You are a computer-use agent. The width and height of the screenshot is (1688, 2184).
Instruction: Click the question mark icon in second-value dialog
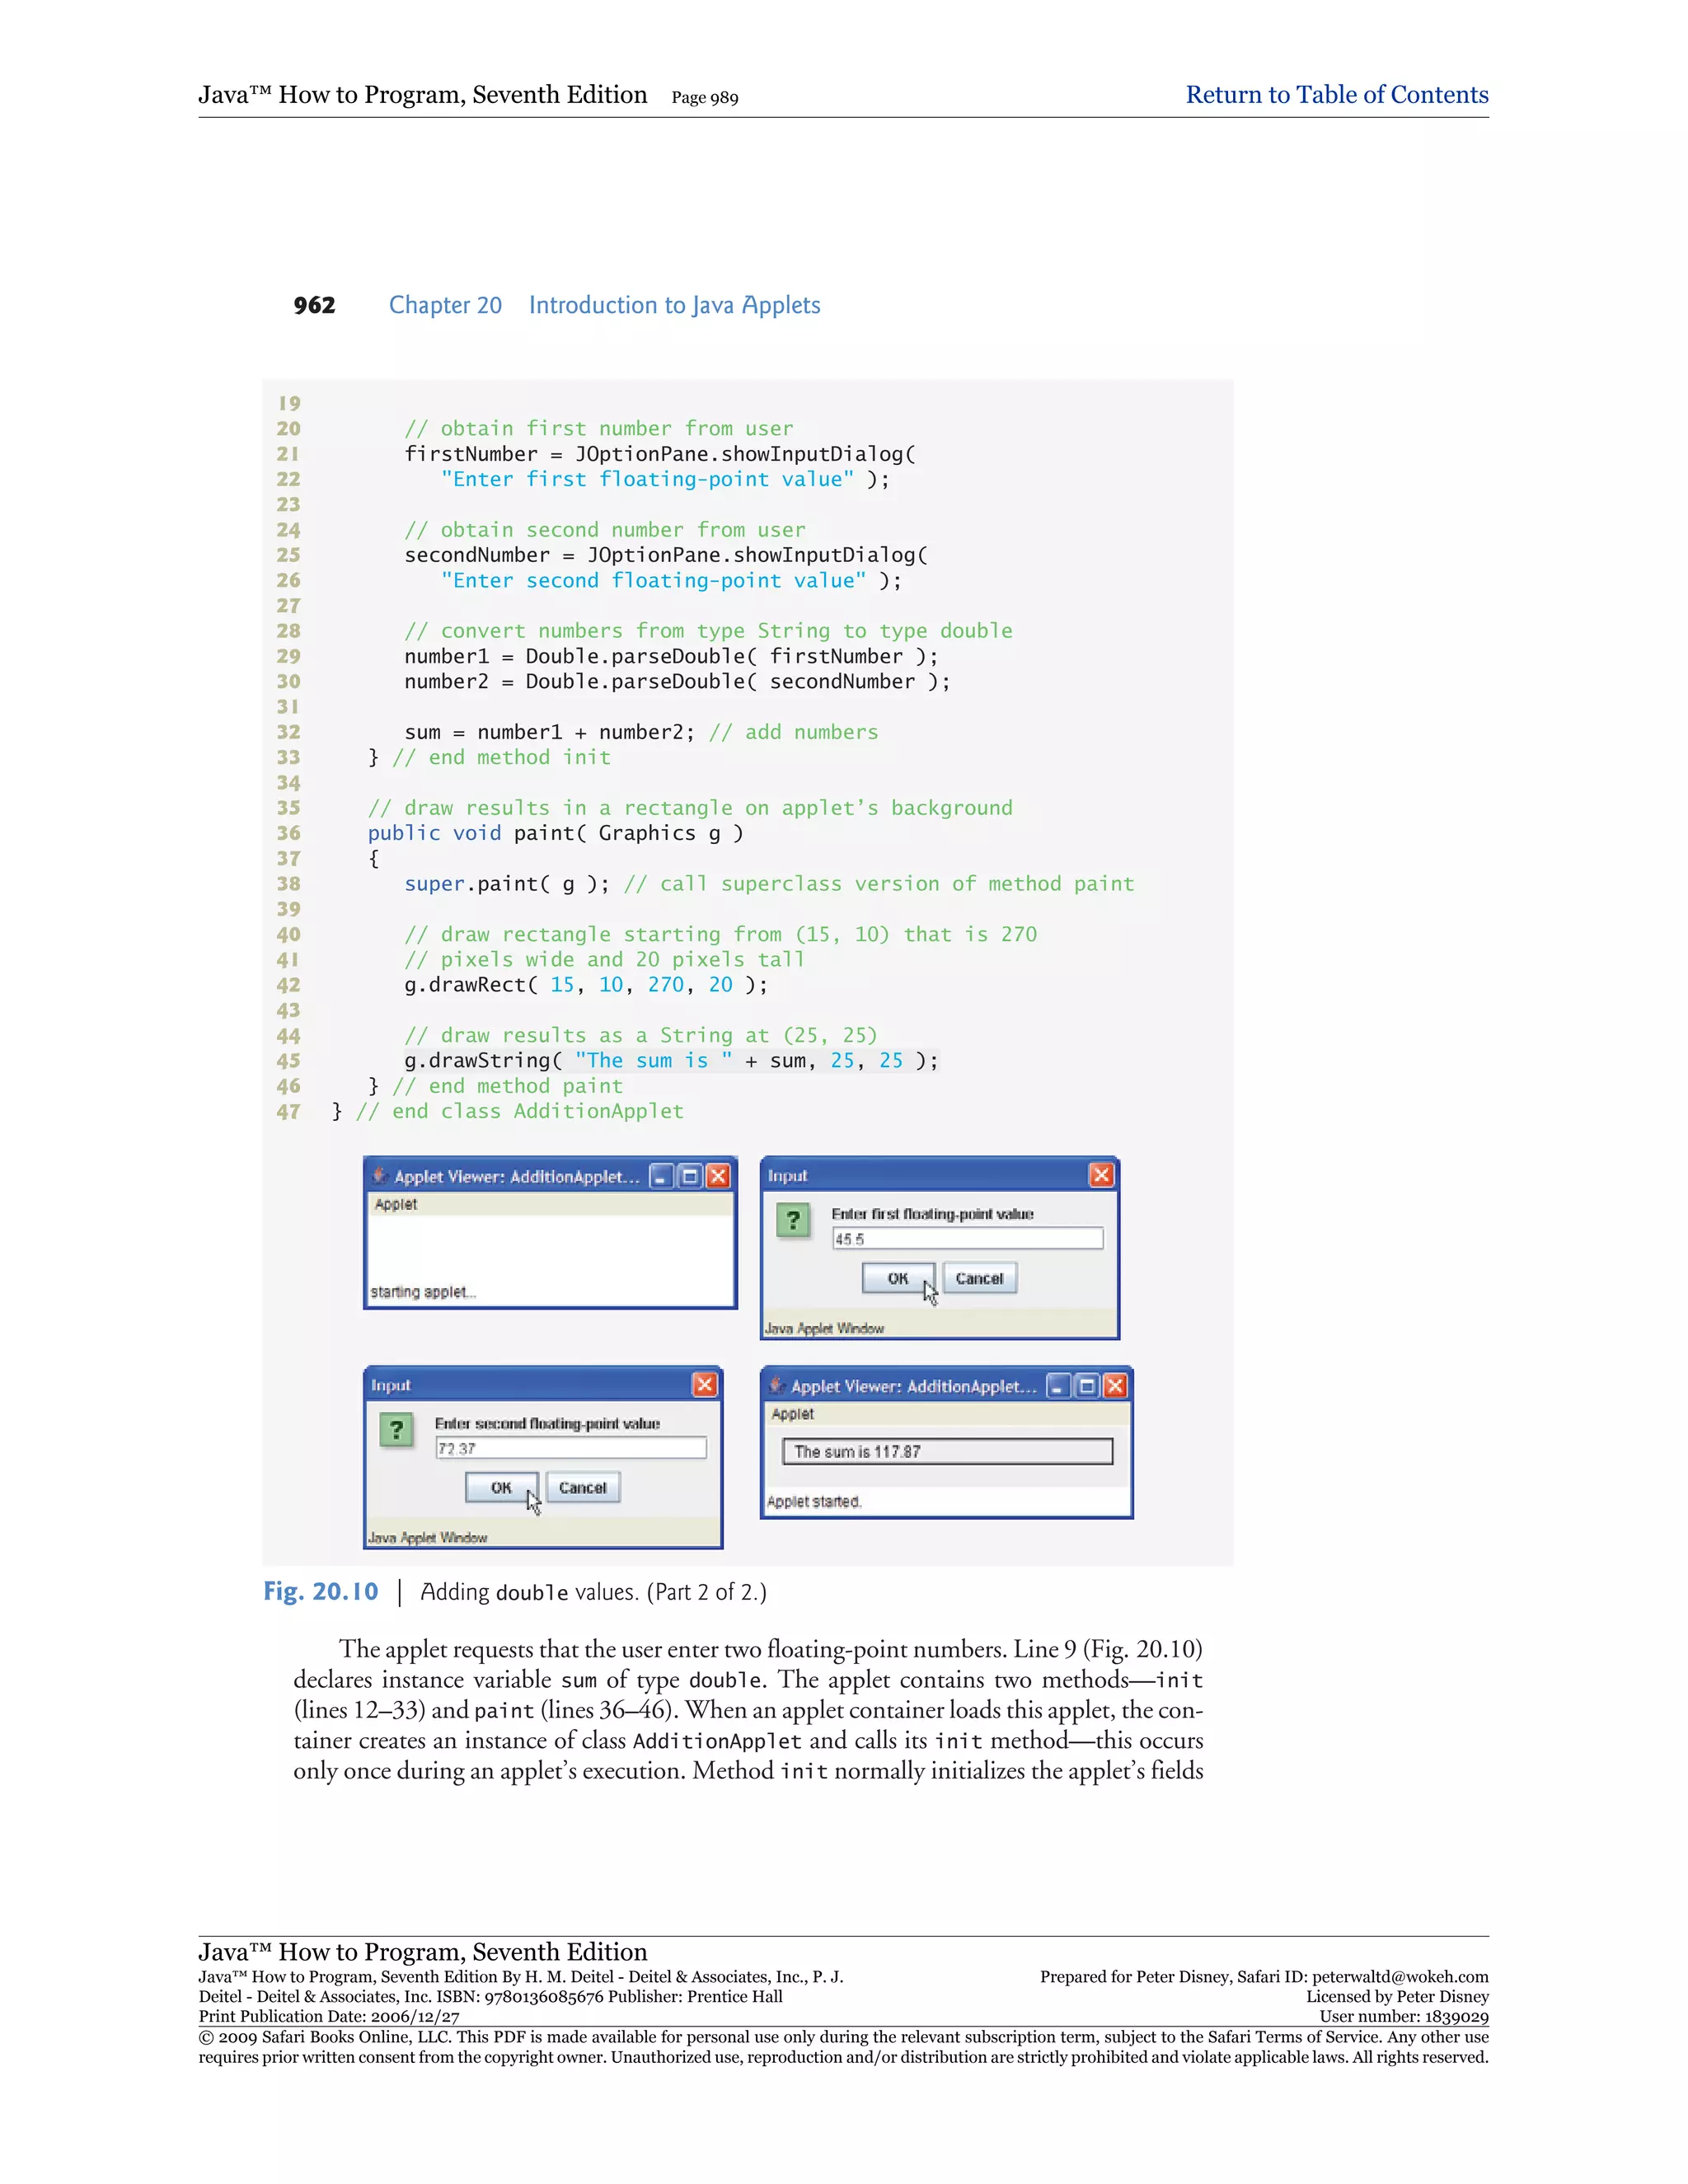coord(396,1429)
